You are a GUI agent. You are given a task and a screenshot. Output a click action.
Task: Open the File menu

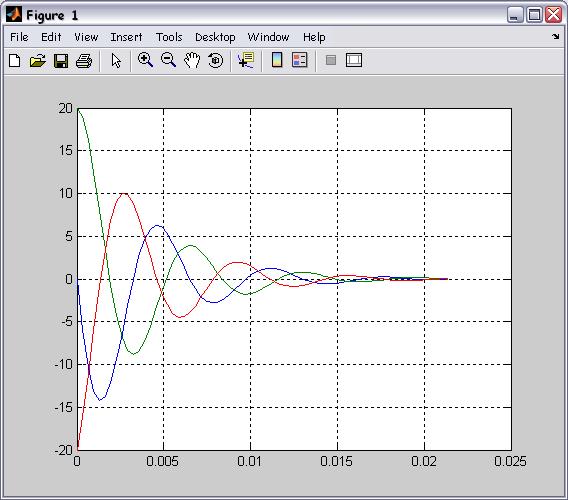click(19, 37)
